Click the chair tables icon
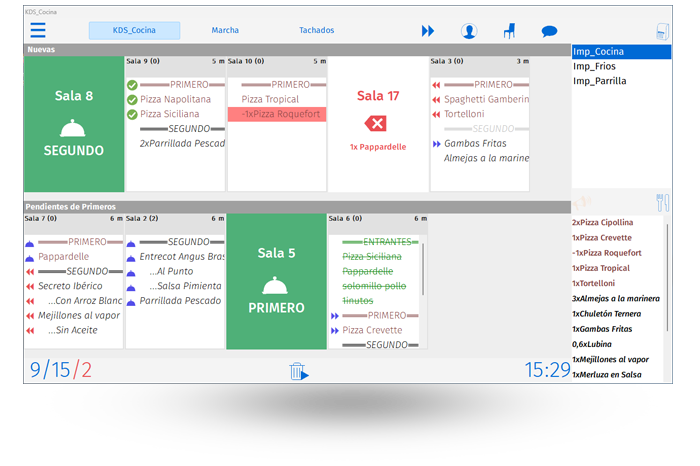 click(x=509, y=31)
